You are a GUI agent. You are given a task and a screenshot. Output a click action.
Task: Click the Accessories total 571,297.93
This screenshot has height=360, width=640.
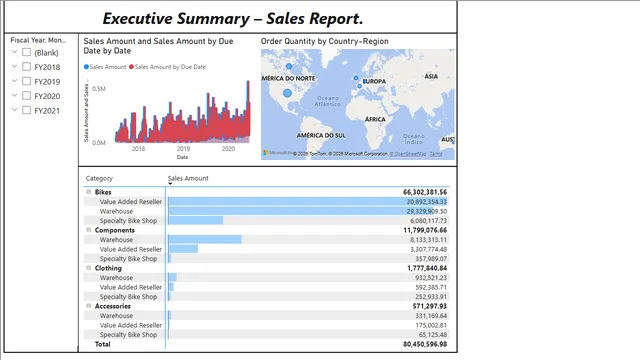[x=429, y=306]
